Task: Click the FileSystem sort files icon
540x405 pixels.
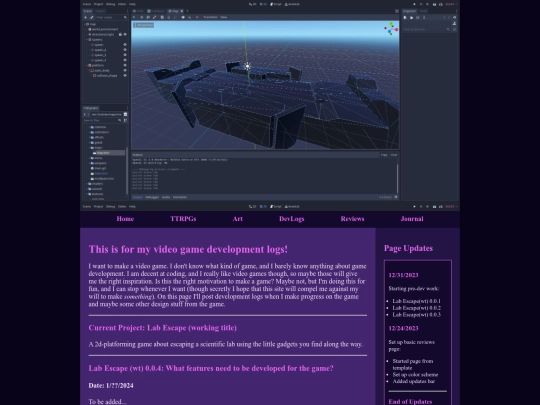Action: [125, 120]
